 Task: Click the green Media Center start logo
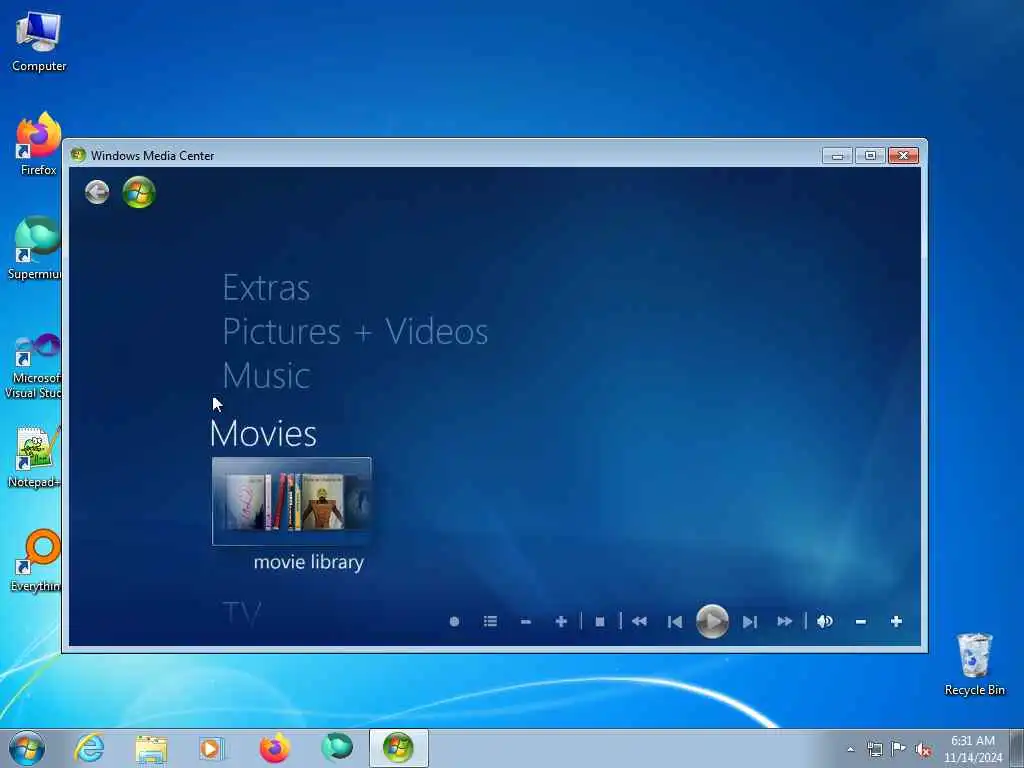[x=139, y=193]
